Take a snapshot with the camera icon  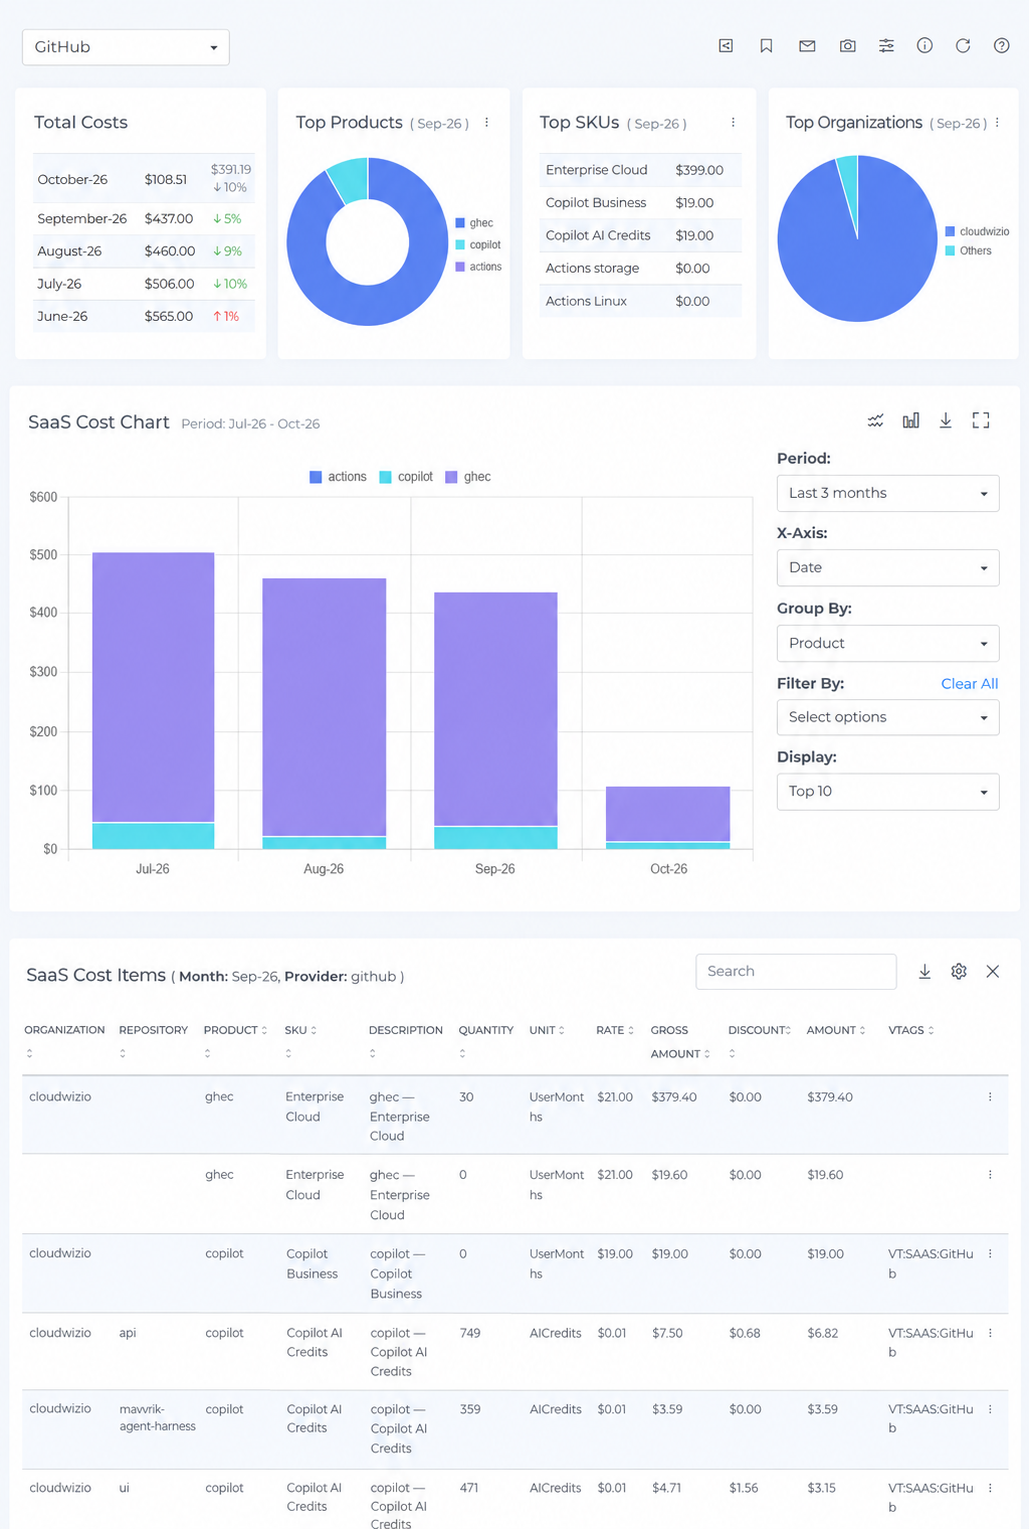[847, 46]
